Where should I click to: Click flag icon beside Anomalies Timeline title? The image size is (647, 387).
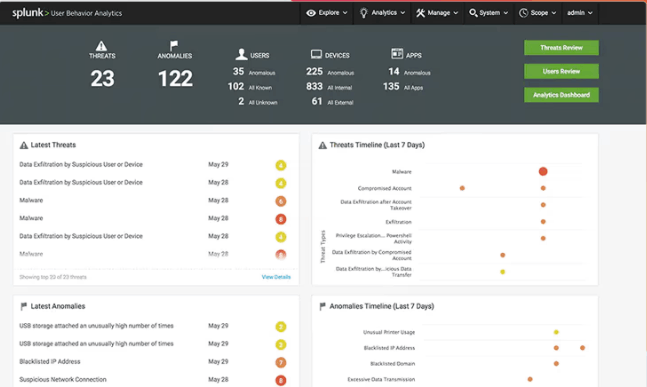tap(322, 306)
